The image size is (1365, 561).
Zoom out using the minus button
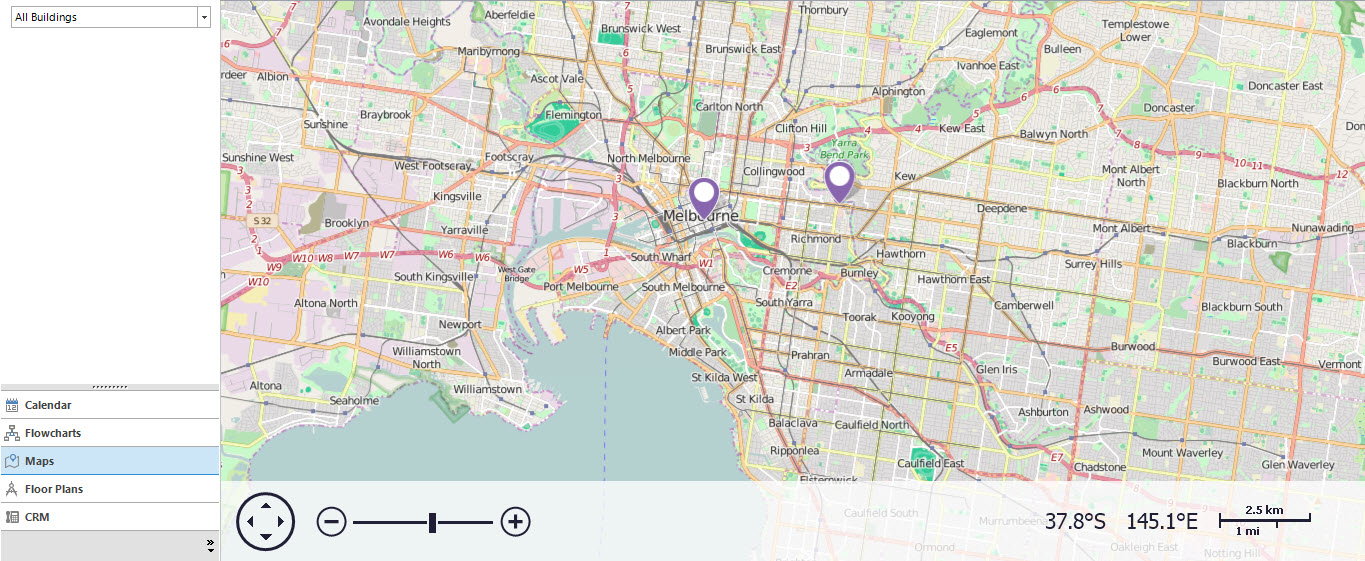332,521
